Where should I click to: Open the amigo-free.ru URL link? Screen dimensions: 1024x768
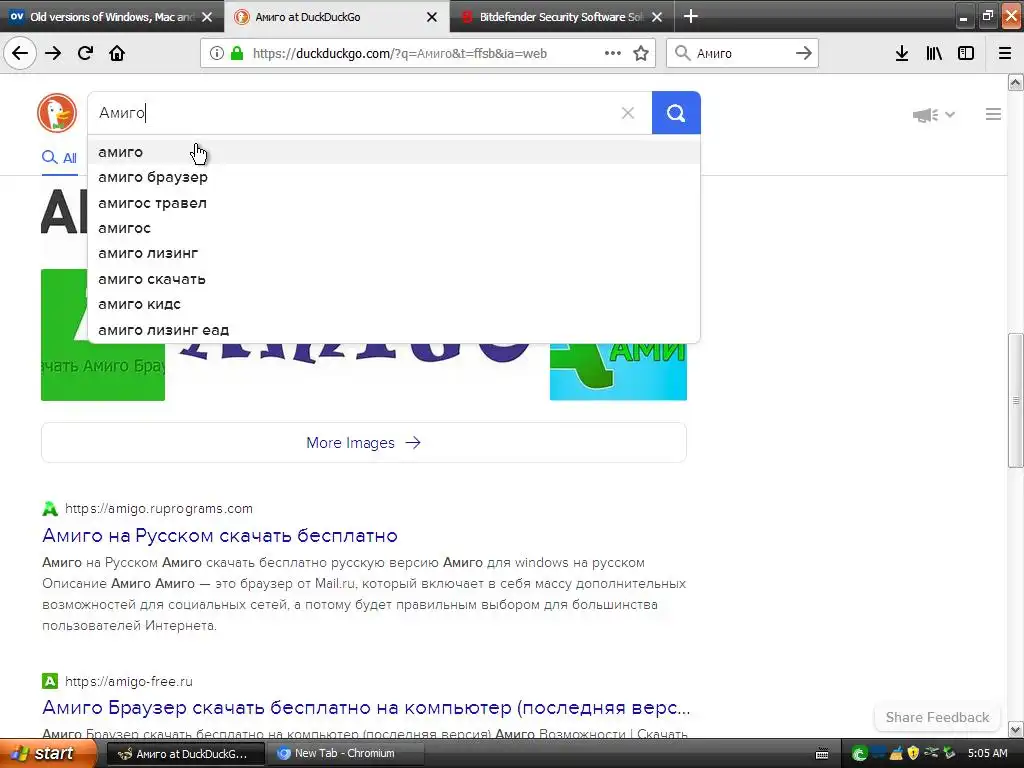[x=129, y=681]
